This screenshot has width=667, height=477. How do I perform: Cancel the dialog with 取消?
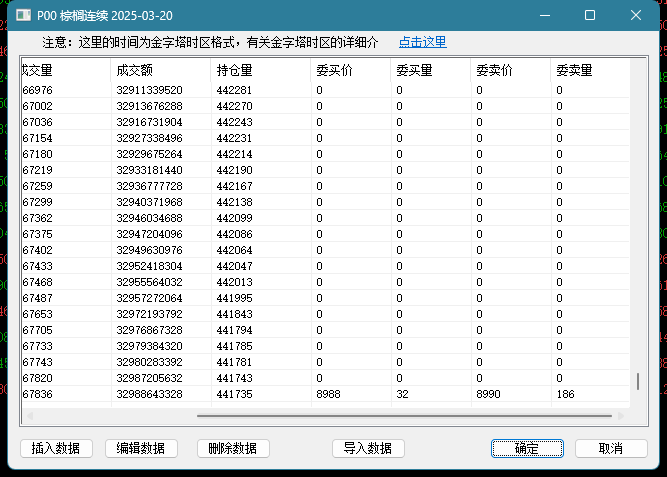click(611, 448)
